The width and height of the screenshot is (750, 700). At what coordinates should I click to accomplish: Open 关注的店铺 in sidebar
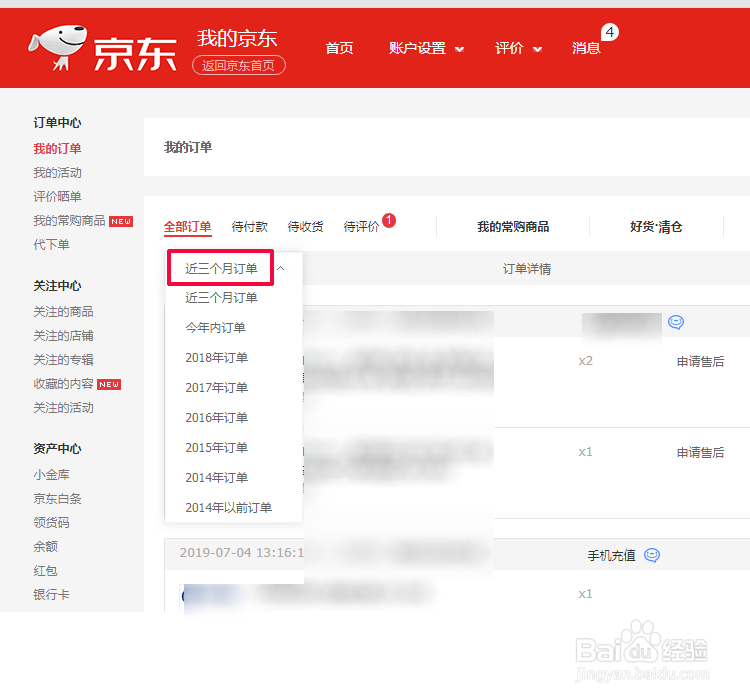pos(63,335)
